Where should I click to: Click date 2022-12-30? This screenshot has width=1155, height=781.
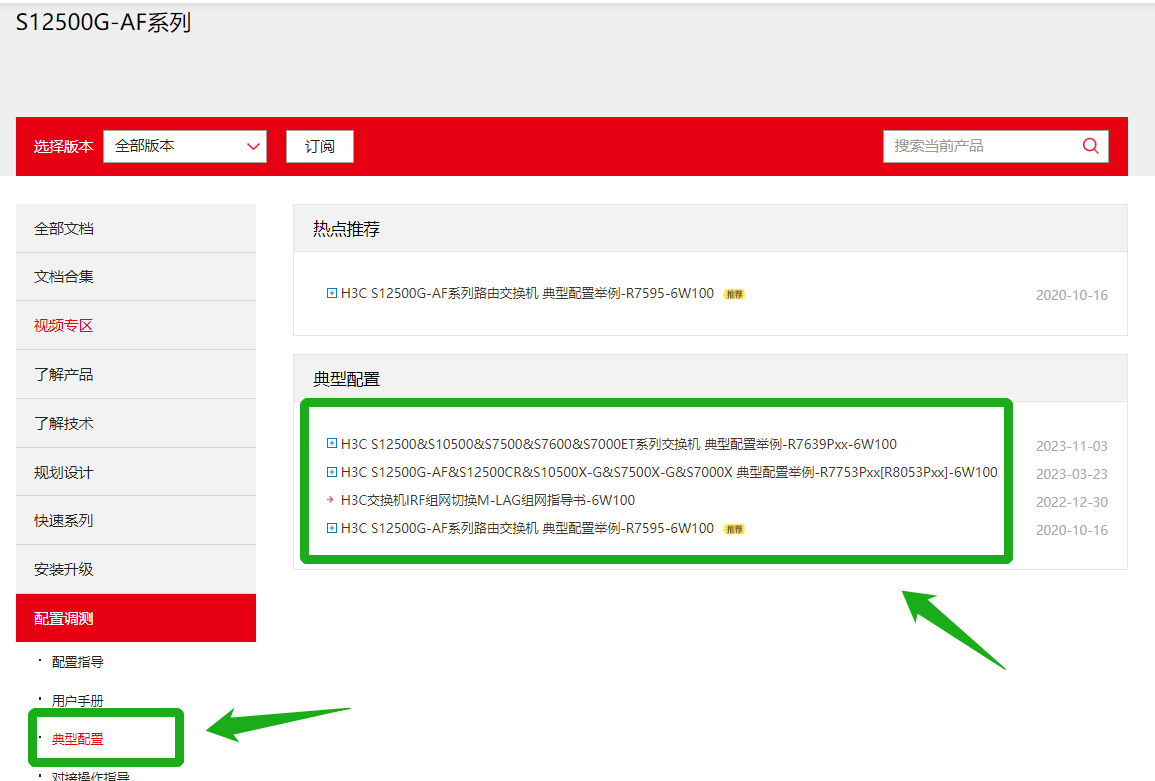[1072, 502]
